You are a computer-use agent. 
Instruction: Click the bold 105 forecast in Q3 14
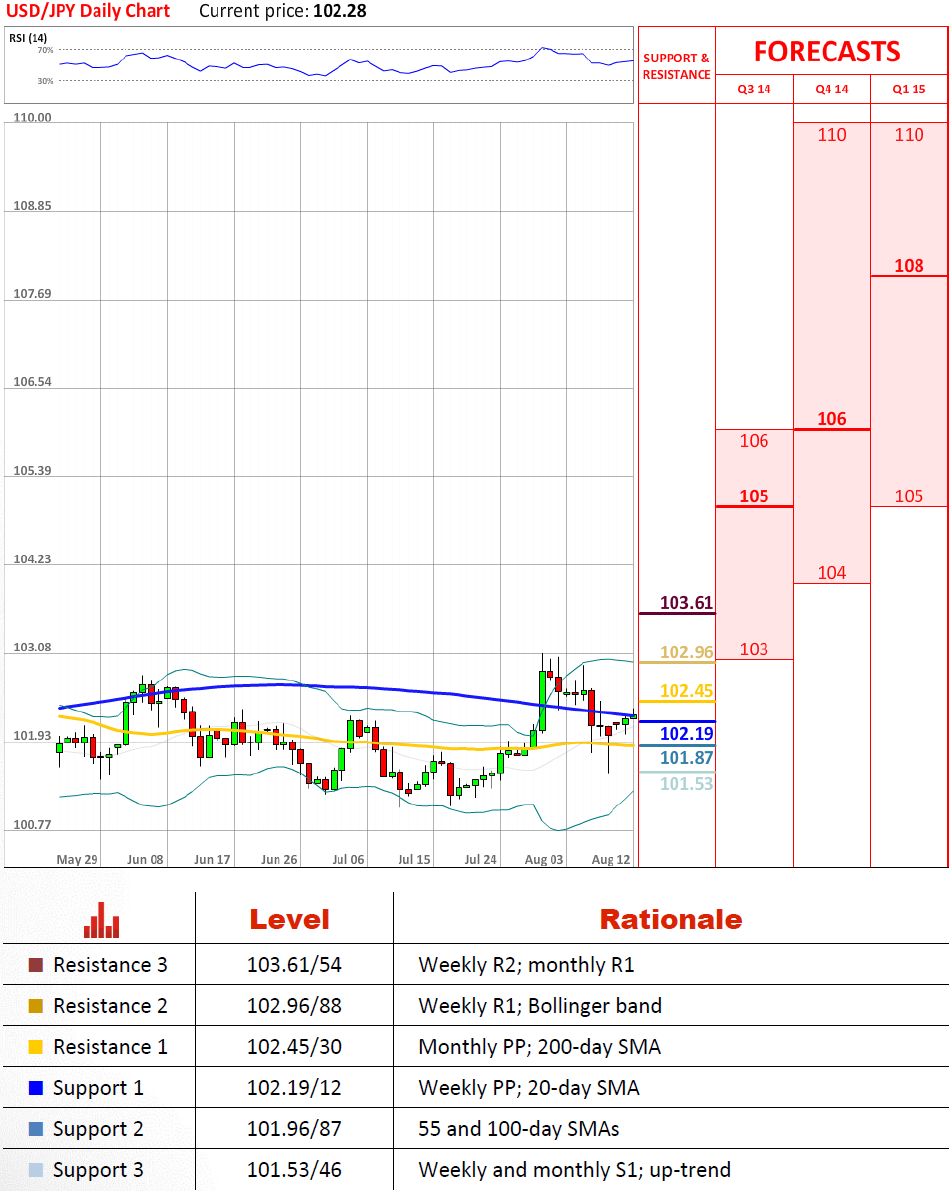coord(754,497)
